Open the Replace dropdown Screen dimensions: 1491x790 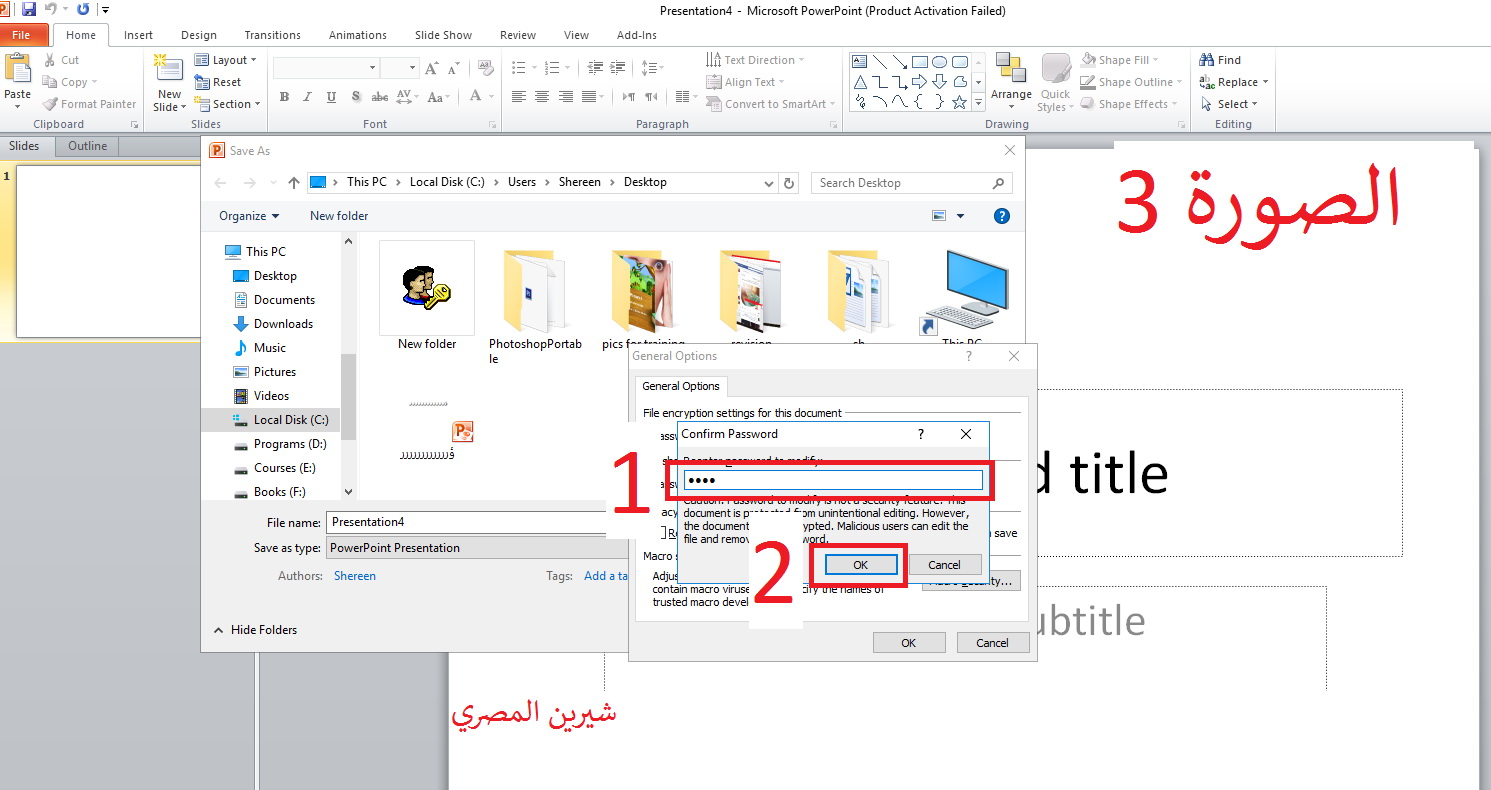[x=1232, y=82]
